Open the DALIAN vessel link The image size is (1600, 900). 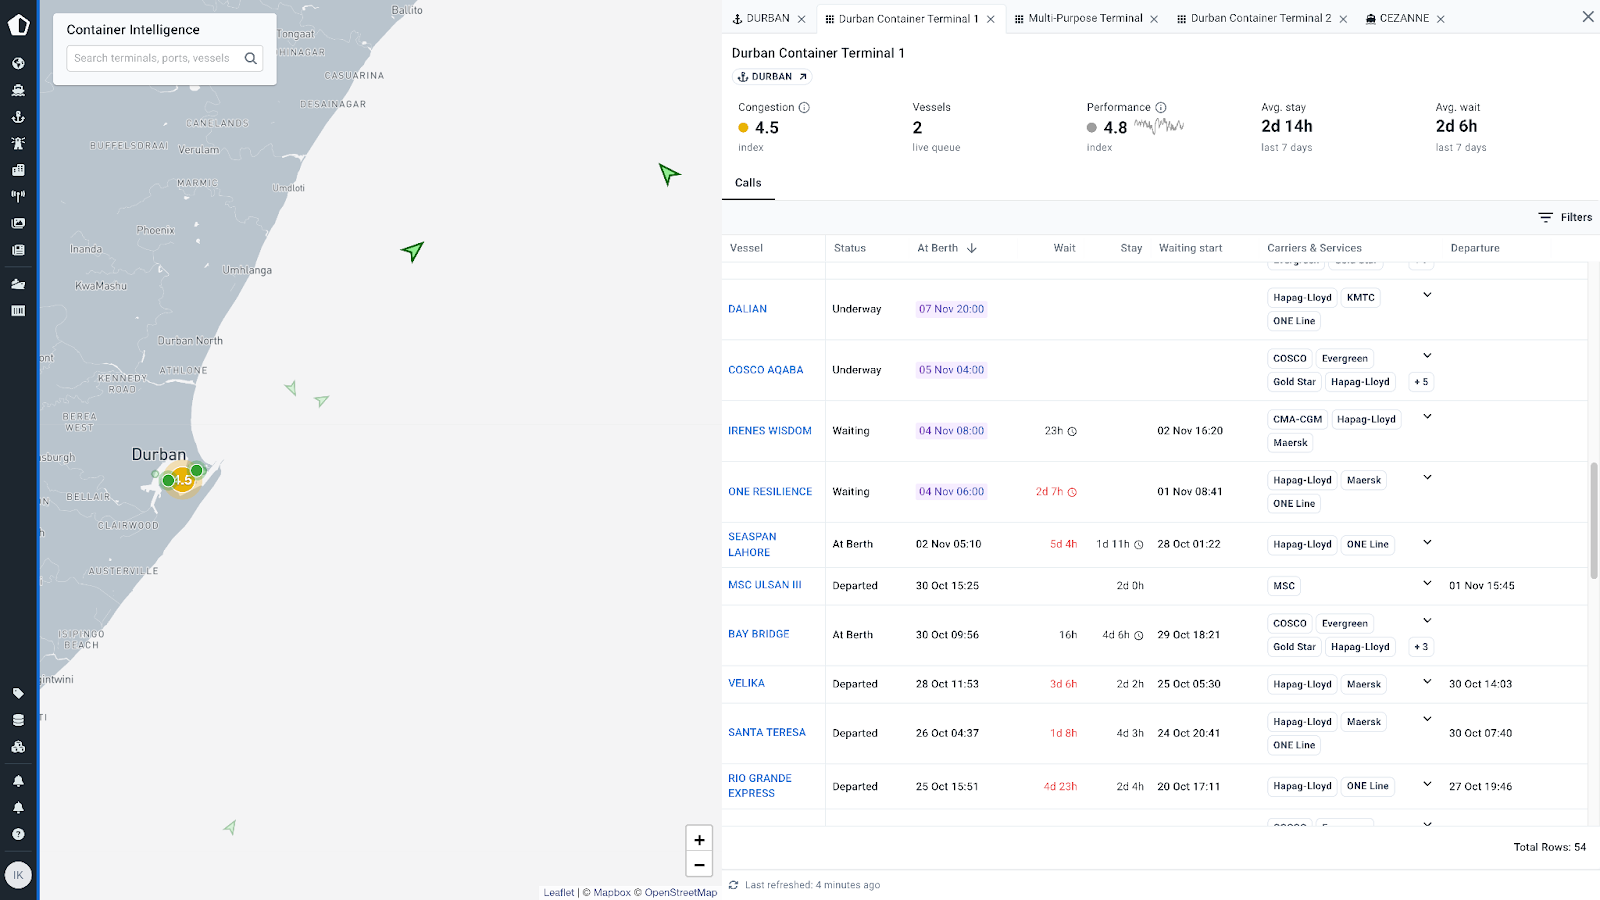click(747, 309)
